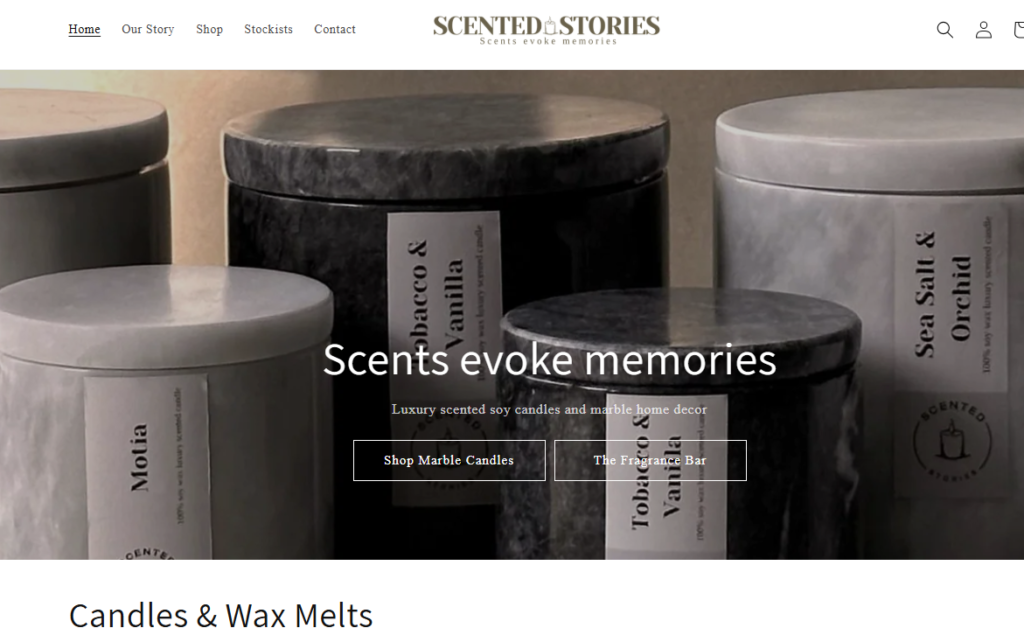Click the candle emblem in the logo
The width and height of the screenshot is (1024, 642).
(551, 25)
